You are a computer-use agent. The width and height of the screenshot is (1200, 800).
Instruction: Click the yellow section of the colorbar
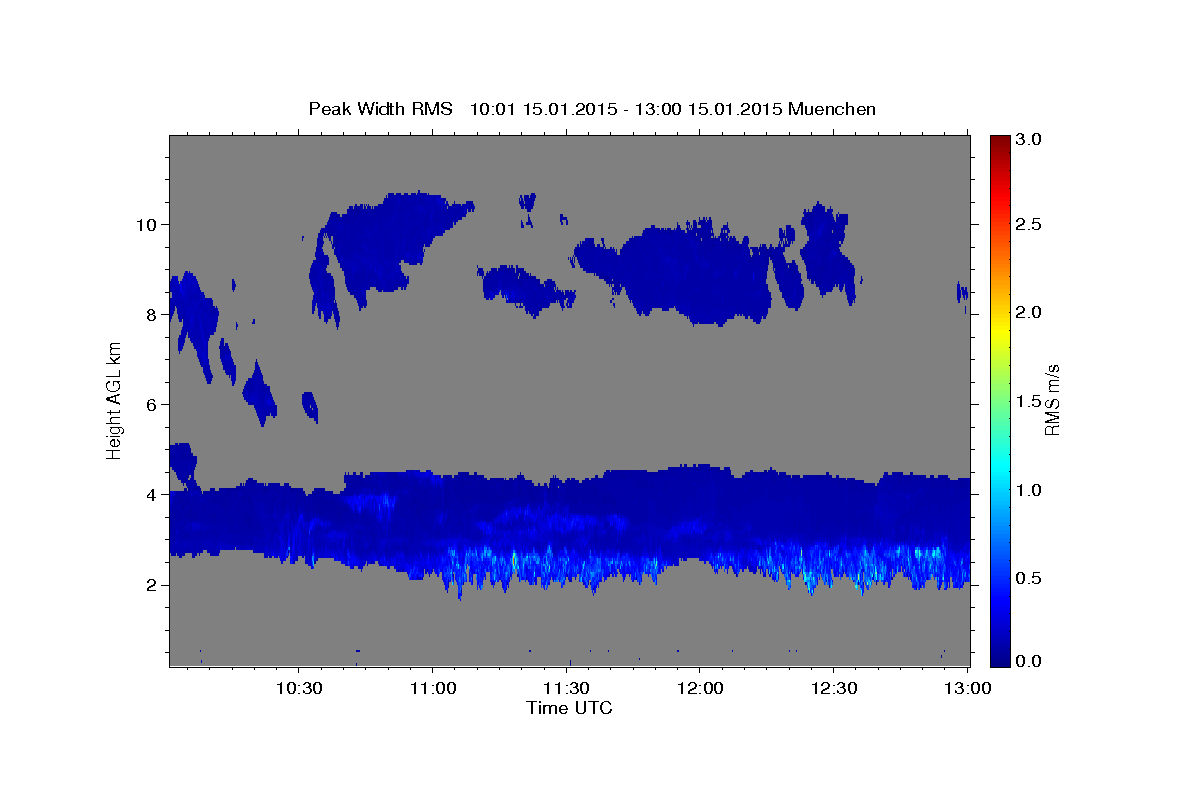[1000, 327]
